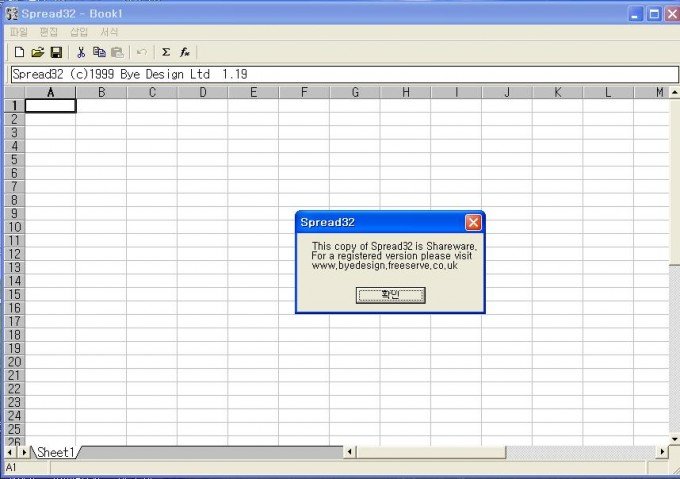Select row 25 header
Image resolution: width=680 pixels, height=479 pixels.
coord(14,429)
